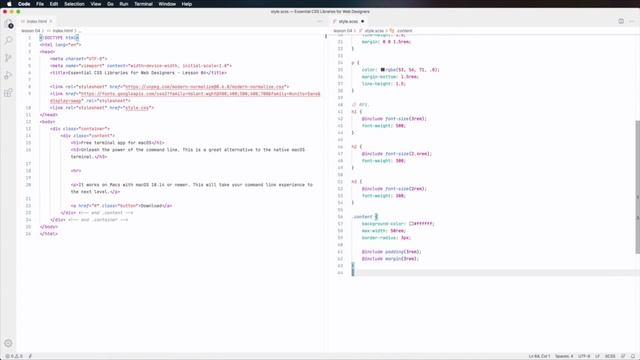Click '@include margin(3rem)' line

coord(390,259)
